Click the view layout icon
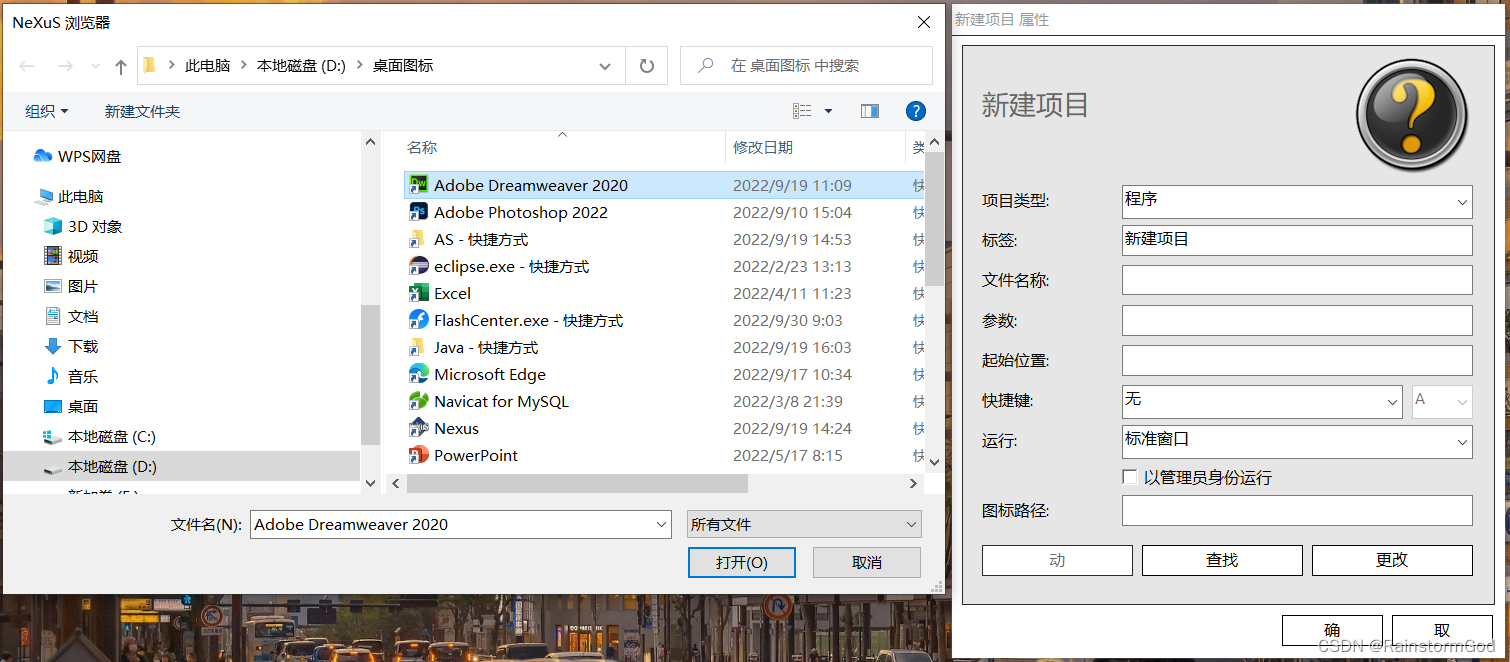This screenshot has width=1510, height=662. tap(802, 111)
